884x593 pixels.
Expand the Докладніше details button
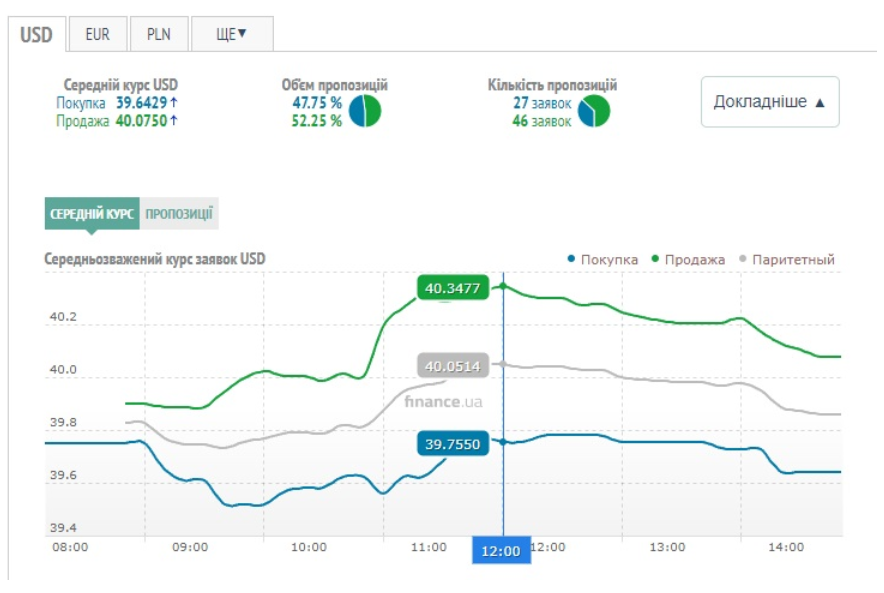click(769, 102)
